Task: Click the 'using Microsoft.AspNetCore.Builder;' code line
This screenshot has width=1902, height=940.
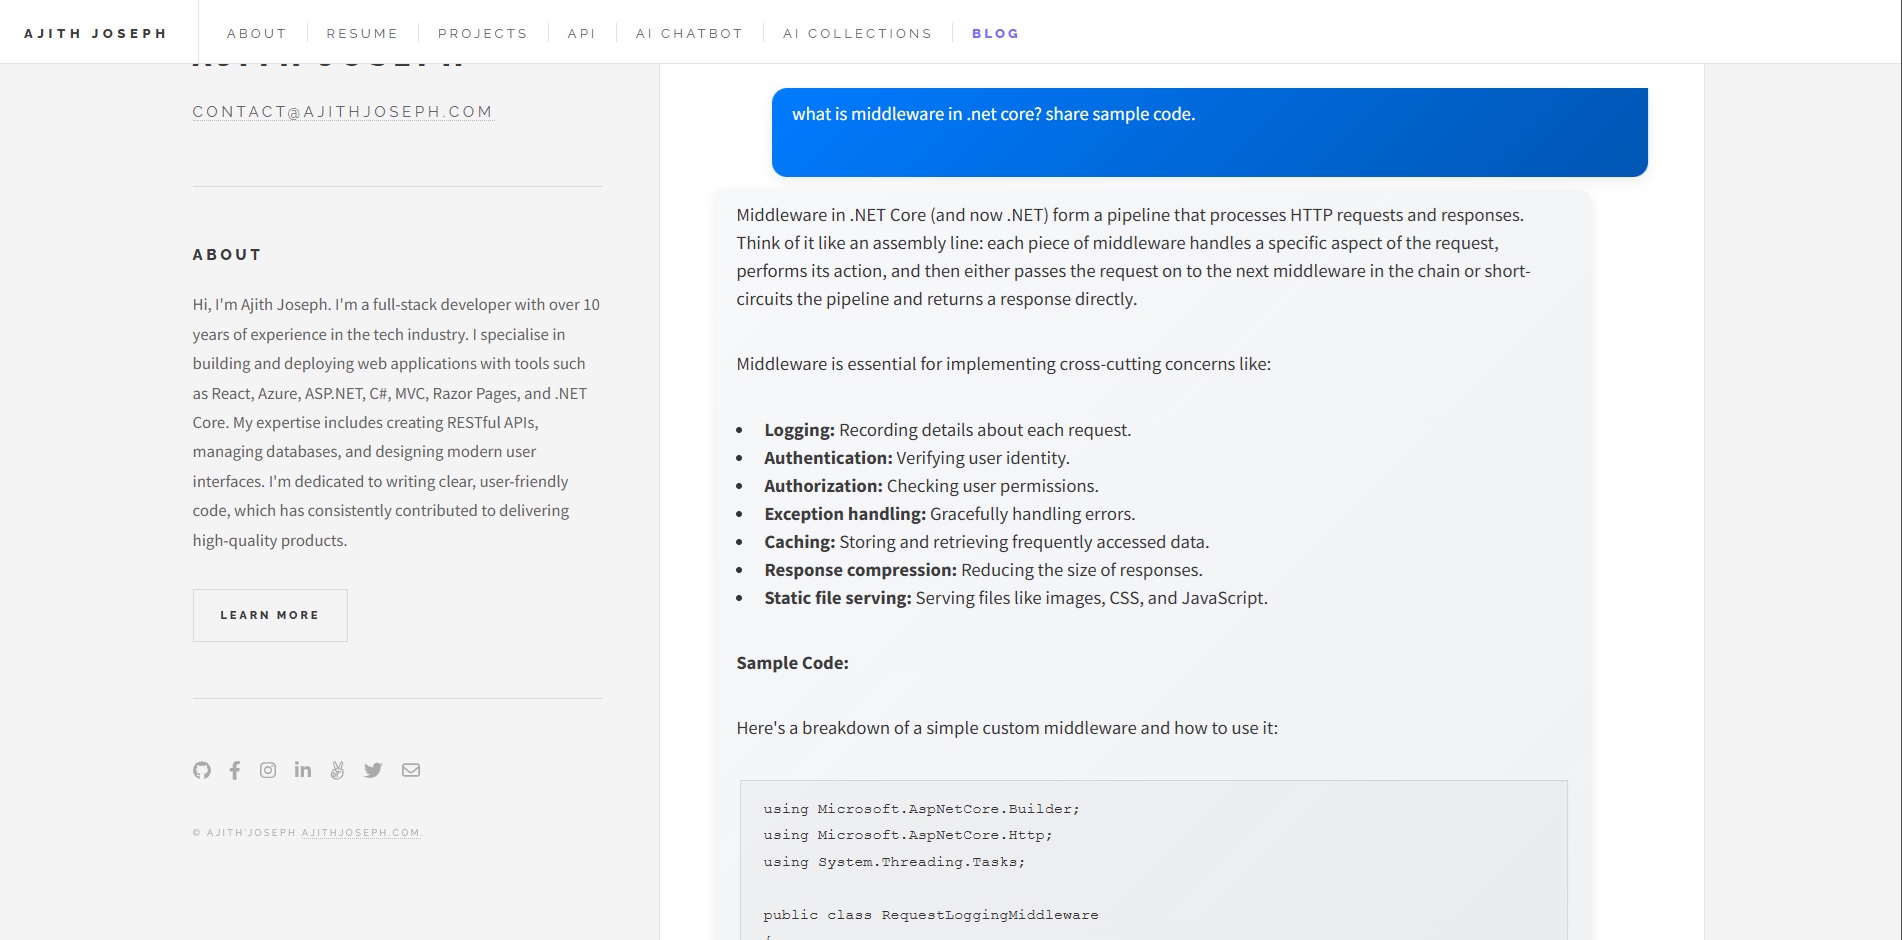Action: click(x=922, y=809)
